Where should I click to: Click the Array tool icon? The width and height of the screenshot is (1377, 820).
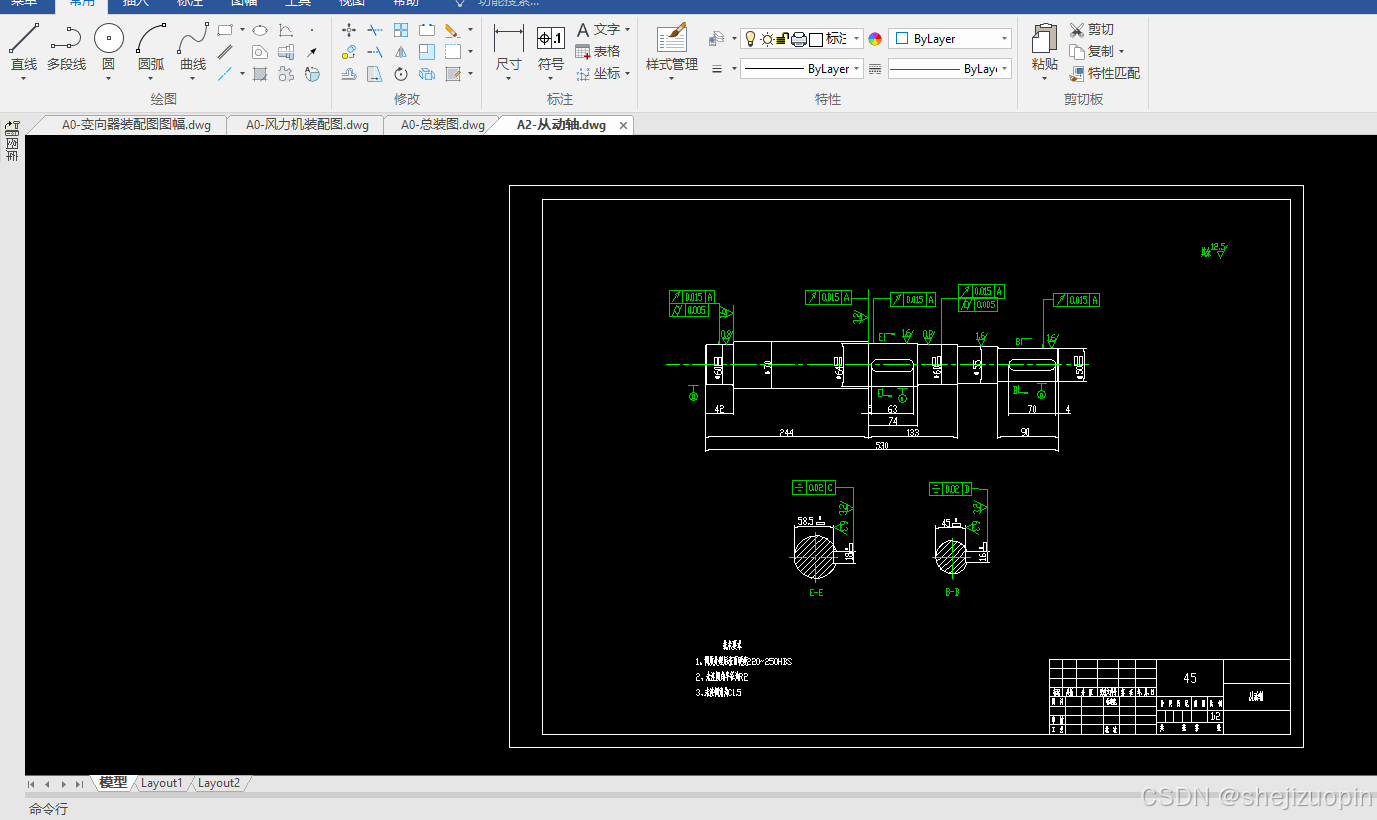pyautogui.click(x=401, y=30)
